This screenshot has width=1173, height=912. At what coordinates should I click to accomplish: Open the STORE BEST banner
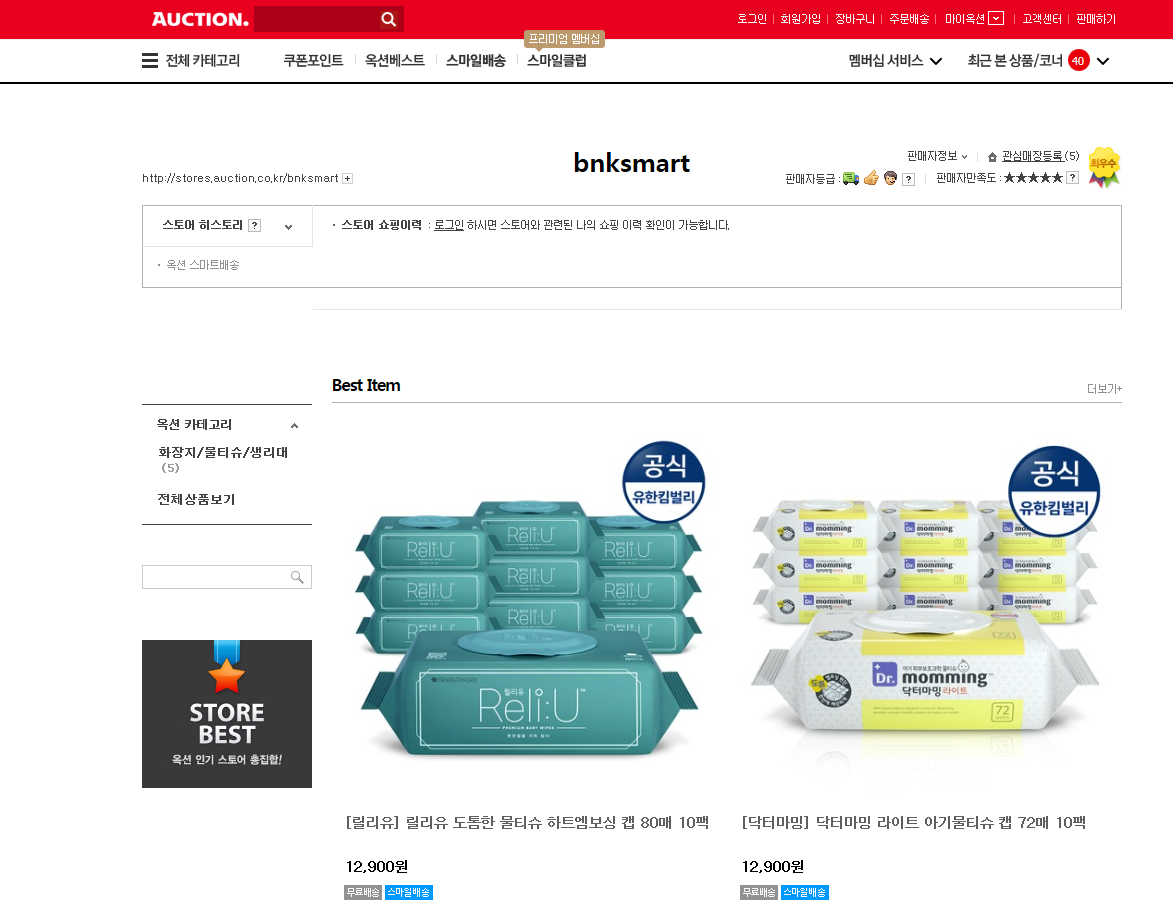(227, 714)
